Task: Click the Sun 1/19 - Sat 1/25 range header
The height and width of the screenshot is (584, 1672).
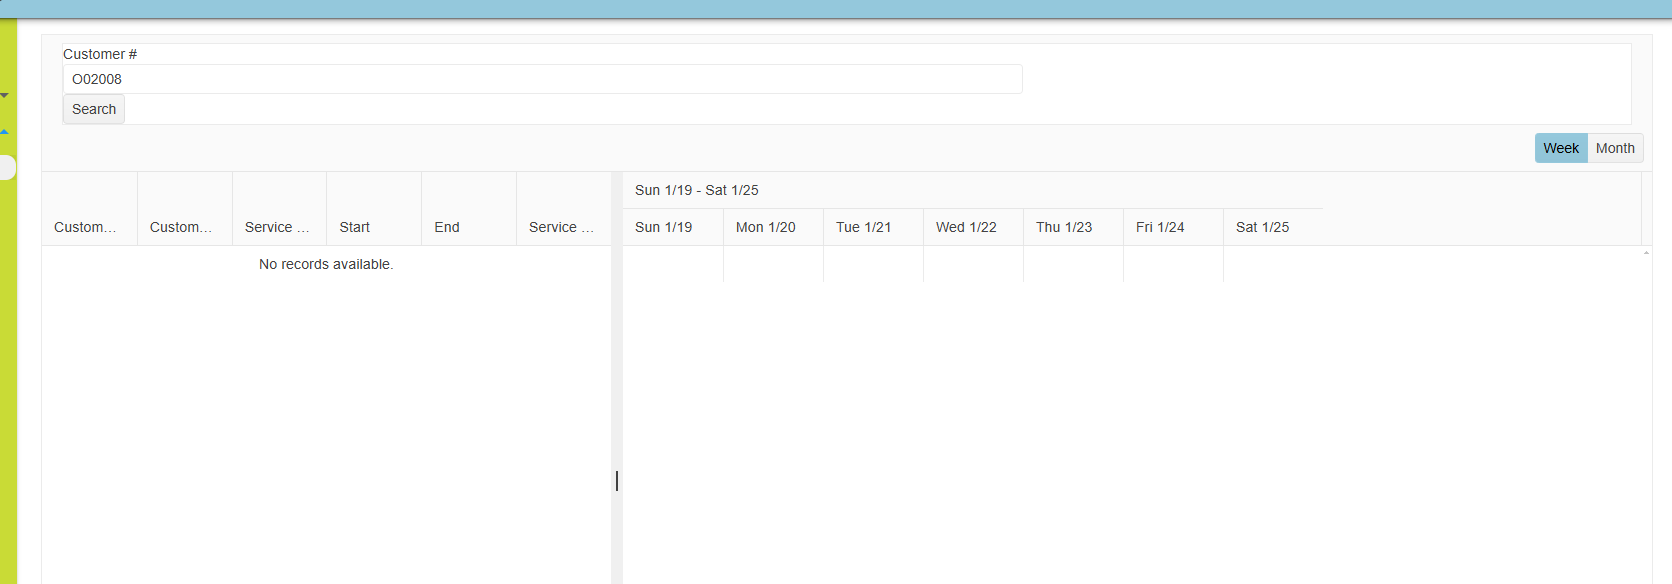Action: pyautogui.click(x=697, y=190)
